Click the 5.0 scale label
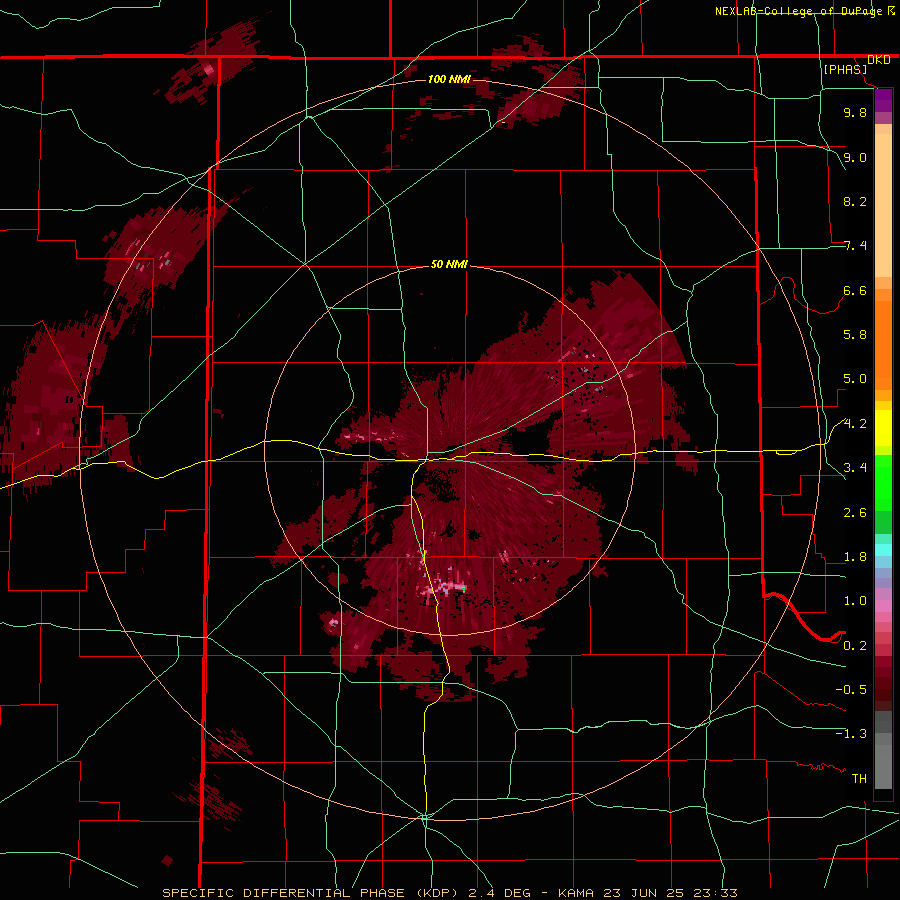The width and height of the screenshot is (900, 900). point(855,379)
